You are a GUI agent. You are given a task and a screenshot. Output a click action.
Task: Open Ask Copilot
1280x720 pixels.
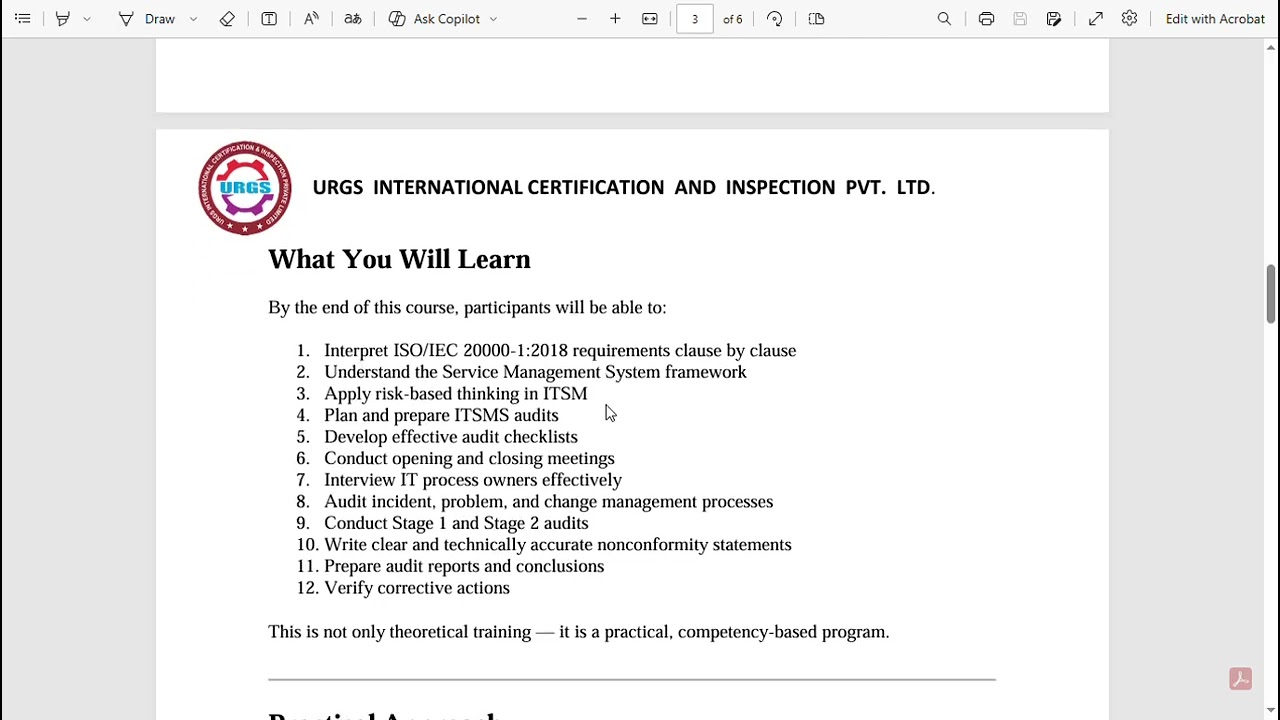[435, 19]
